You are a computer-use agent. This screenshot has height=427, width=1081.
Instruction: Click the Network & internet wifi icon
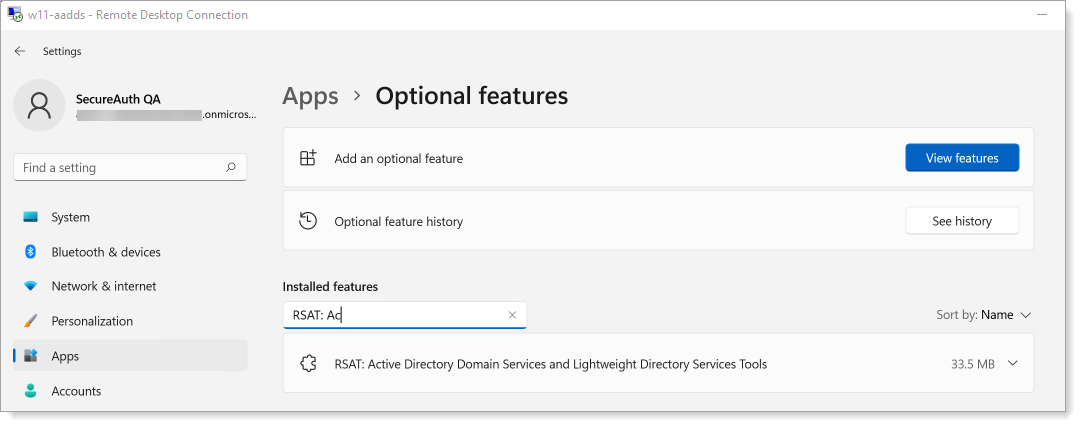tap(31, 287)
